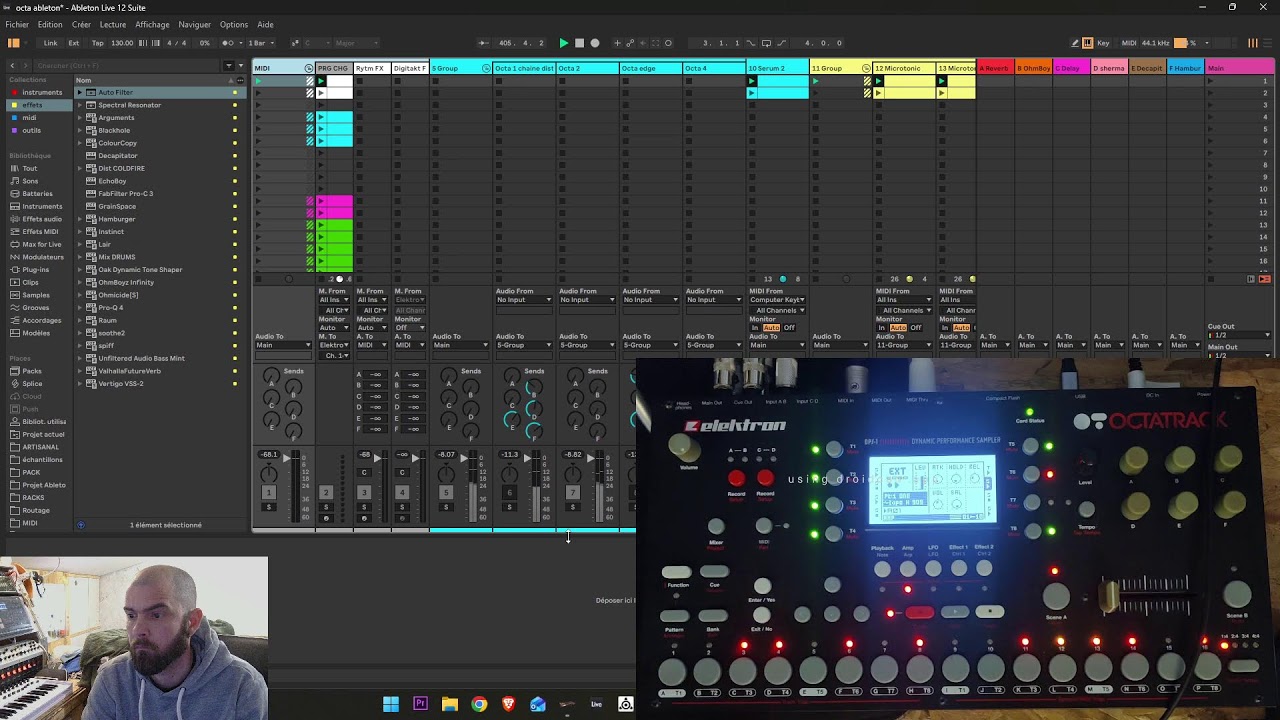Launch first clip in 12 Microtonic track
The width and height of the screenshot is (1280, 720).
[878, 81]
